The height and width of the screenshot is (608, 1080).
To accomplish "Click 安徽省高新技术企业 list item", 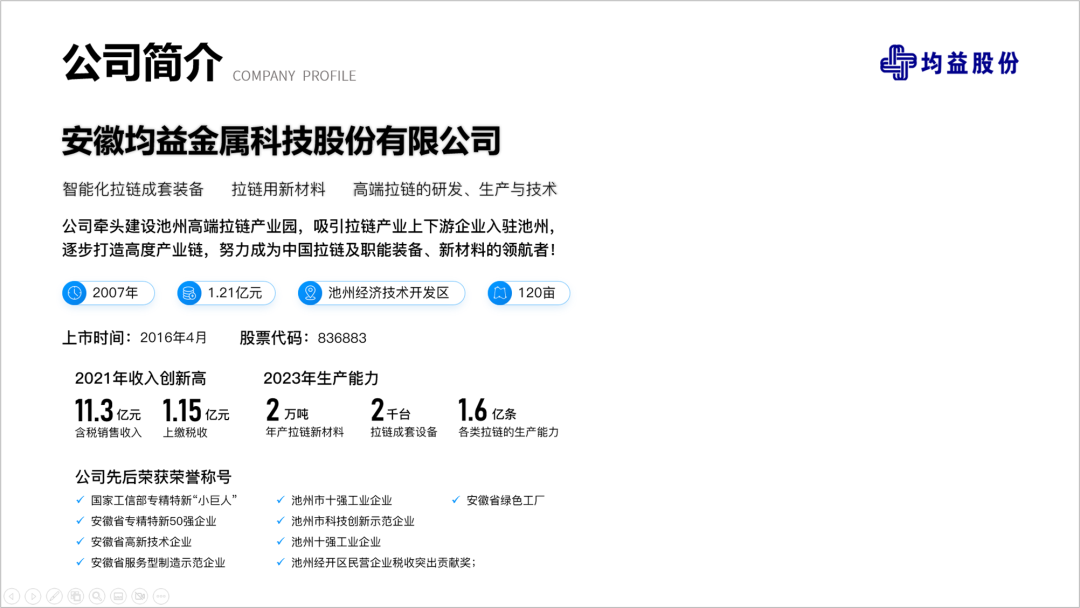I will pos(141,542).
